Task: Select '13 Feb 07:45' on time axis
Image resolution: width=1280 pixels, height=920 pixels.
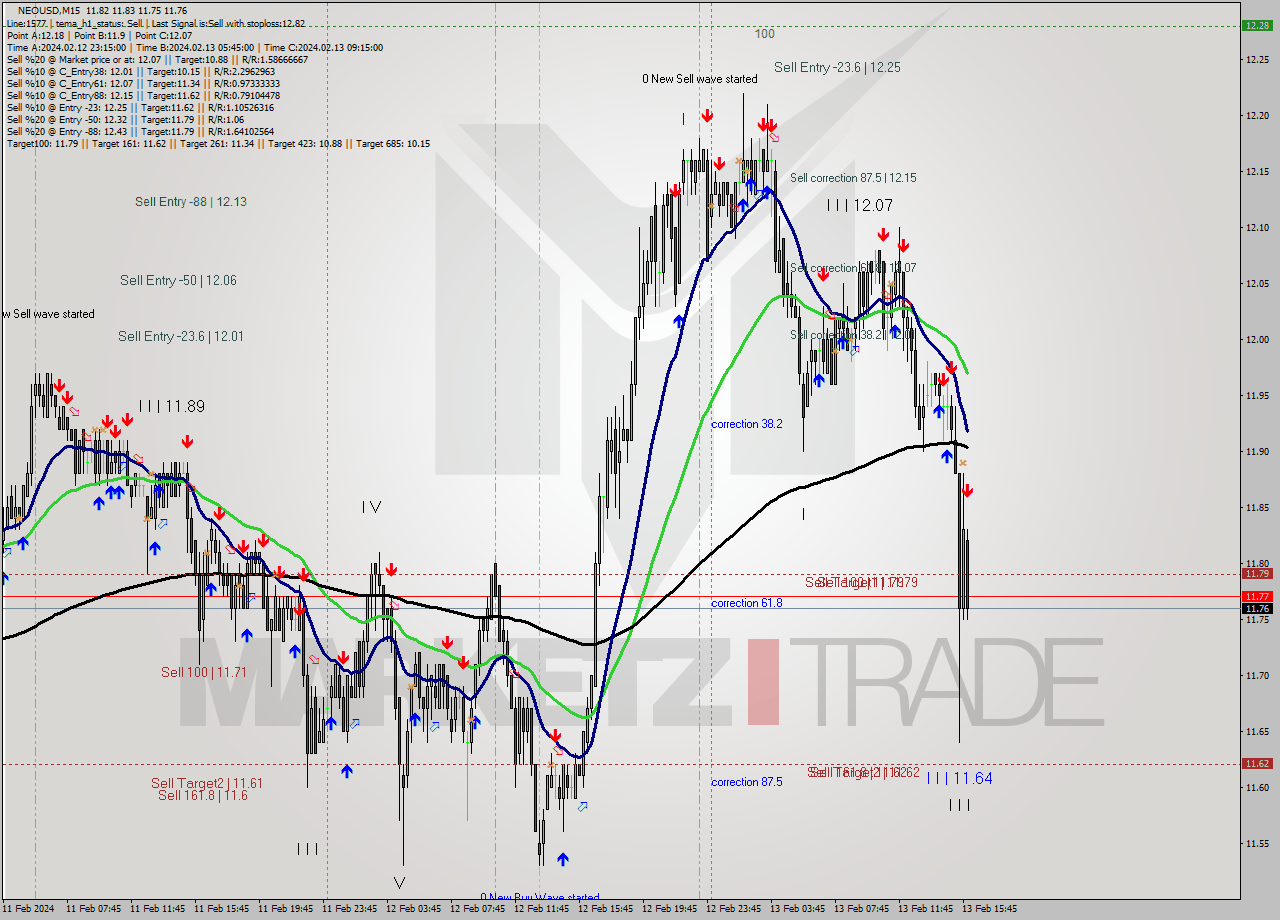Action: click(x=861, y=909)
